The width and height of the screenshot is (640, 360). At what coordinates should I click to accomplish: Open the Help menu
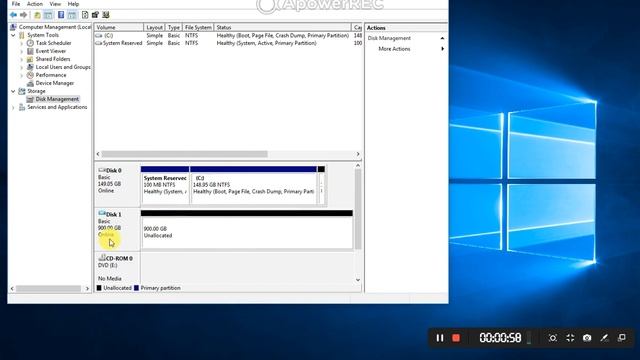coord(73,4)
